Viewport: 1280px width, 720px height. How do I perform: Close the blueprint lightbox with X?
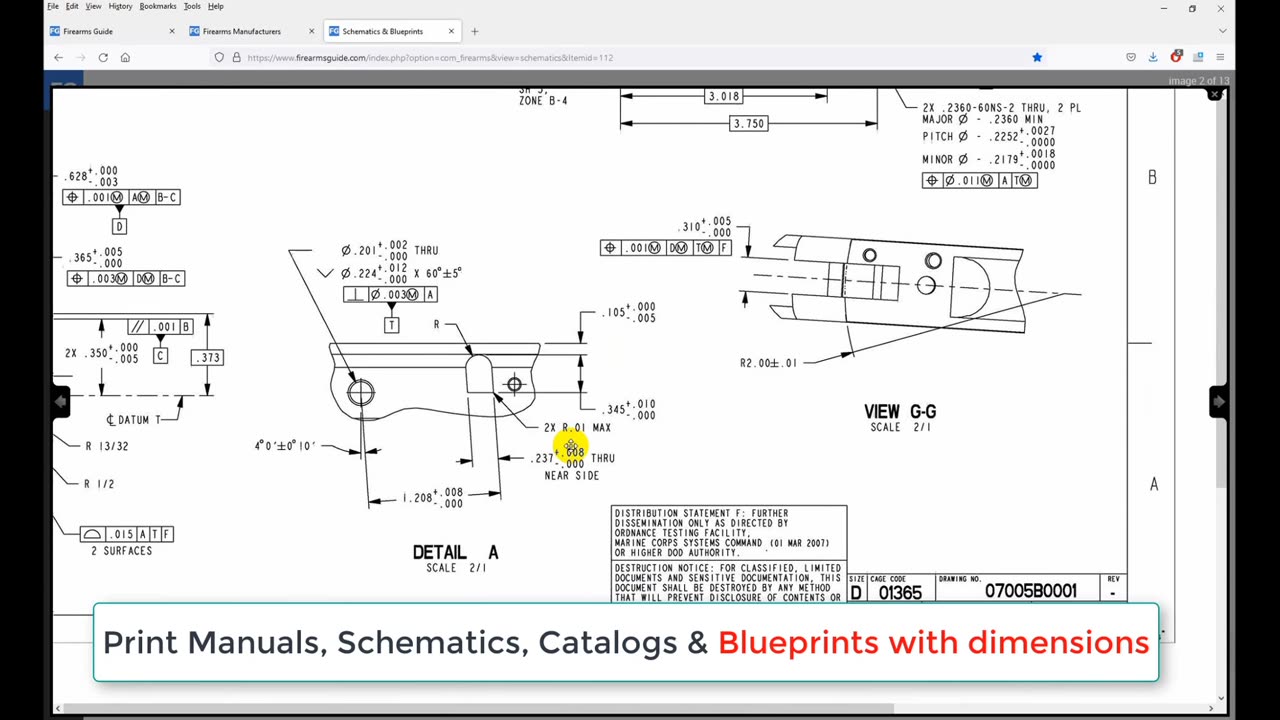click(x=1215, y=95)
